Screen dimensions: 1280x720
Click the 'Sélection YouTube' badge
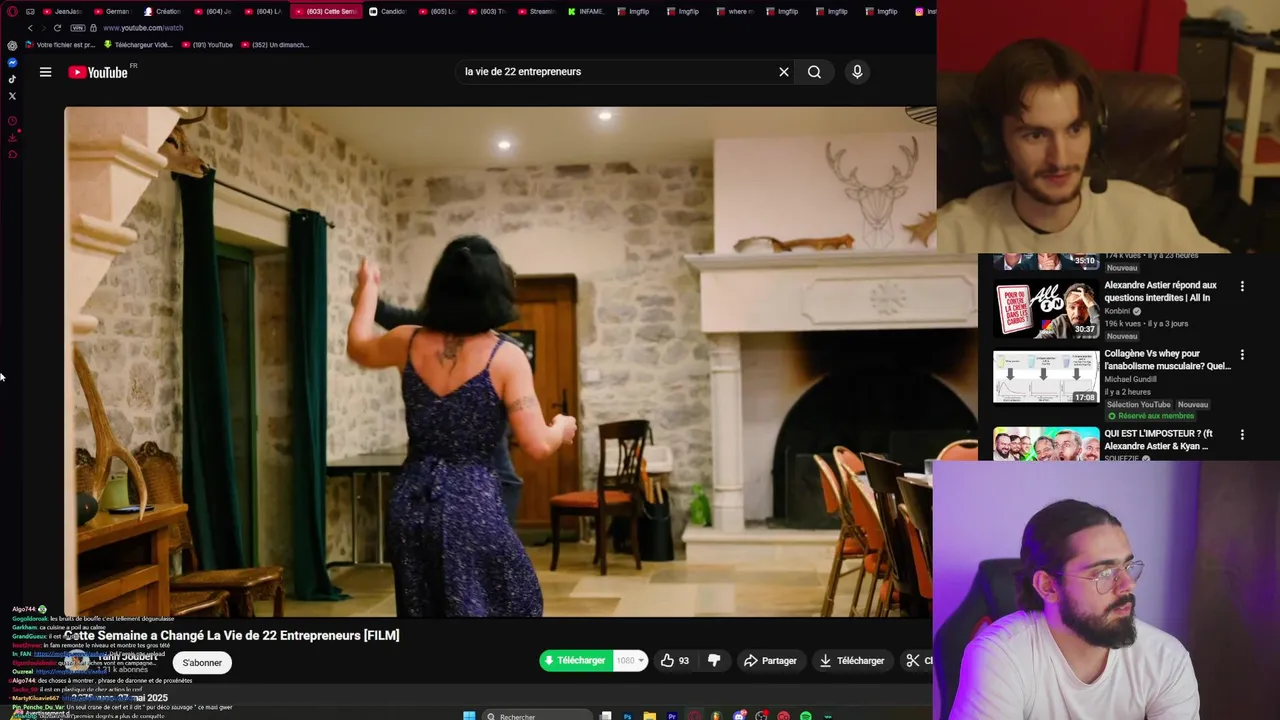click(x=1138, y=404)
